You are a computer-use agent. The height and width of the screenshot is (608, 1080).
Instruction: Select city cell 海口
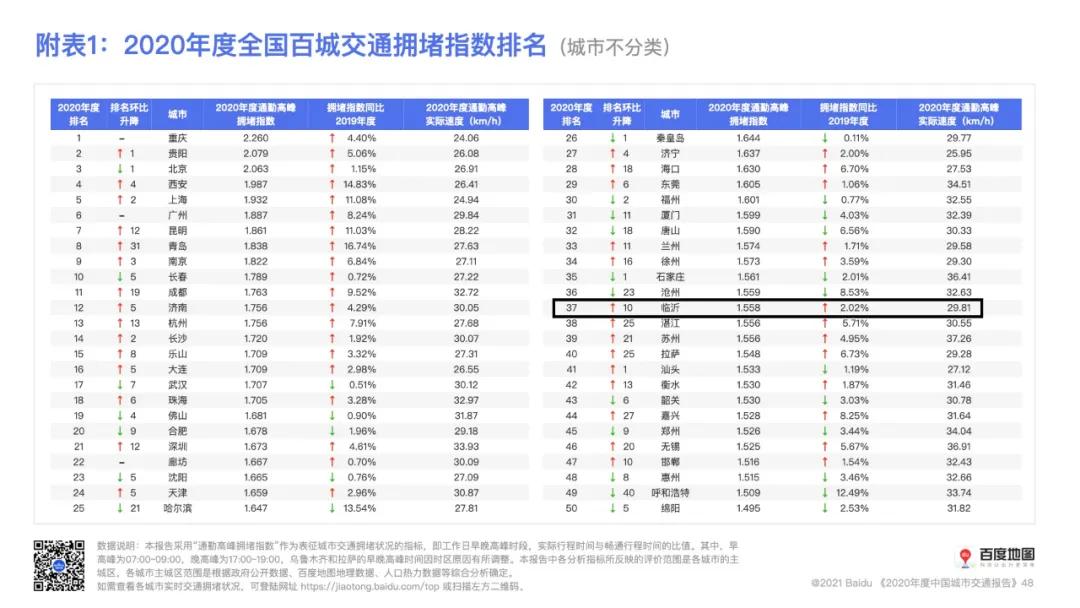pyautogui.click(x=670, y=169)
